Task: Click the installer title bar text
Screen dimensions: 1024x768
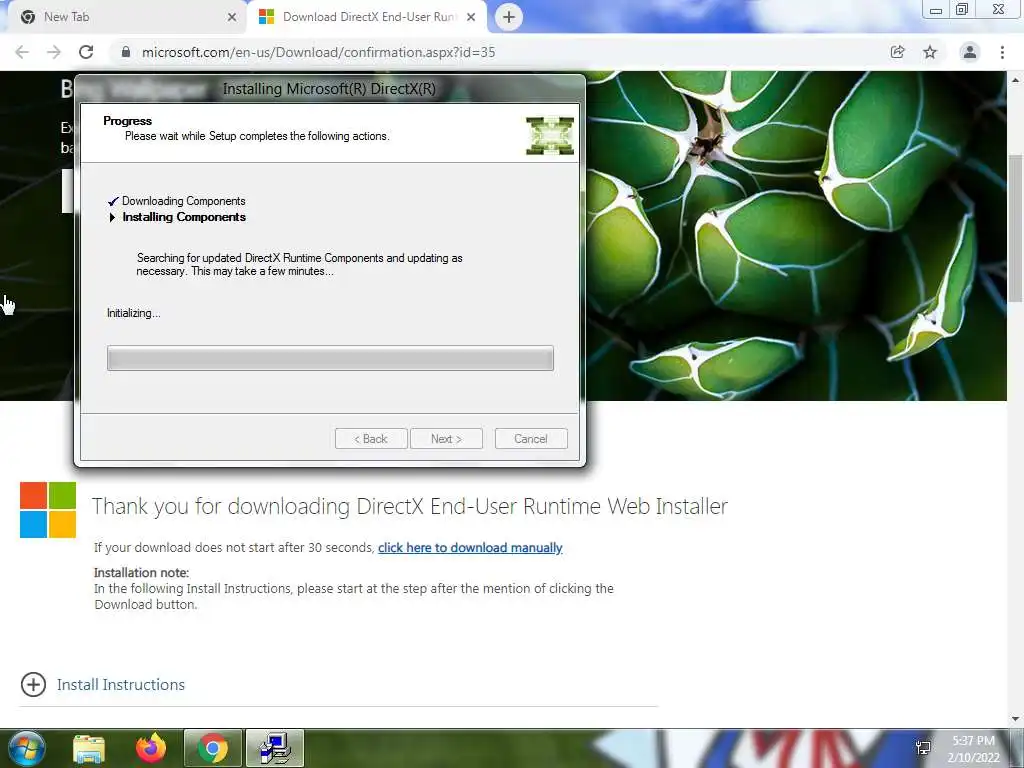Action: pos(329,89)
